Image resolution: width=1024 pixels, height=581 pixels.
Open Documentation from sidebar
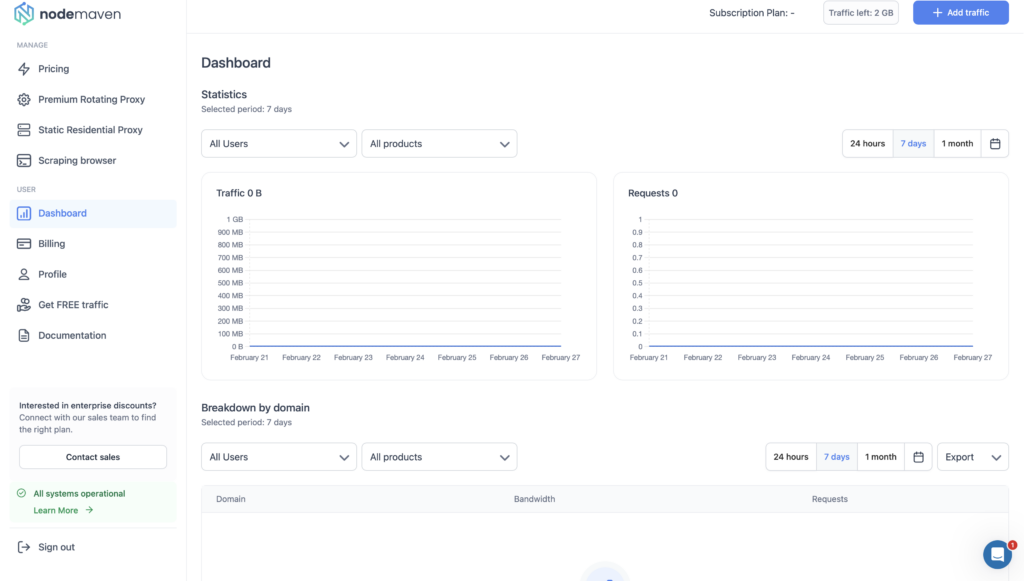pos(93,336)
